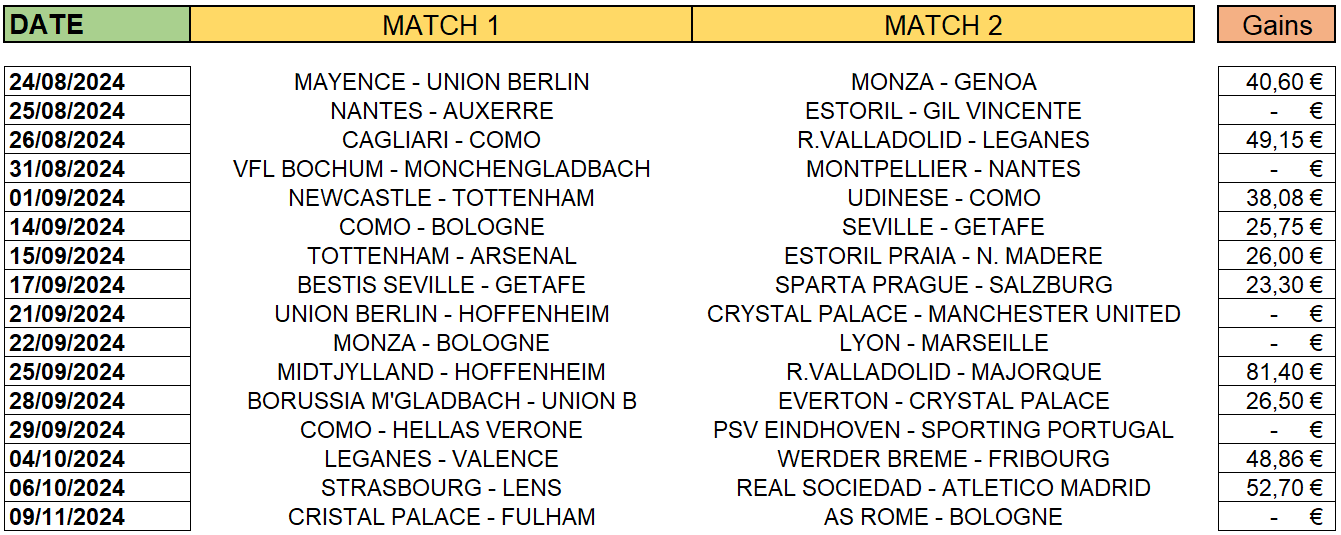Click the SEVILLE - GETAFE cell

[943, 227]
